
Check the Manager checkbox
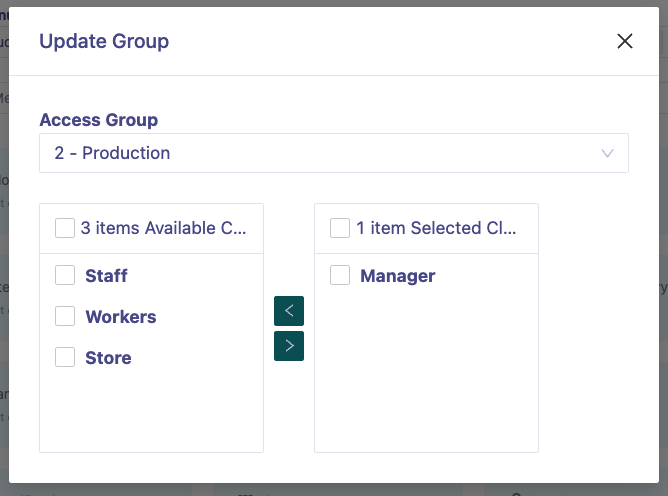[340, 275]
